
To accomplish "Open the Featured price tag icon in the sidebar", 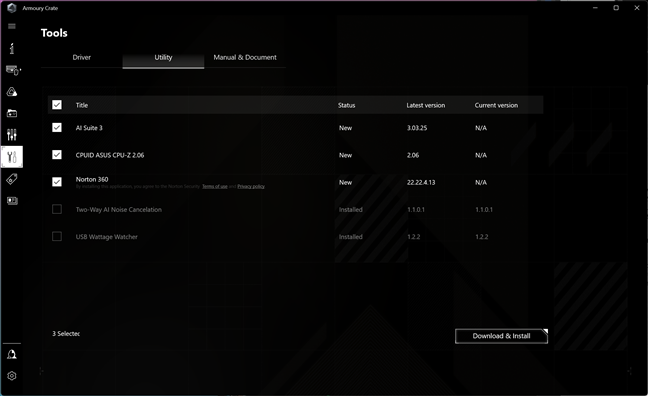I will [x=12, y=179].
